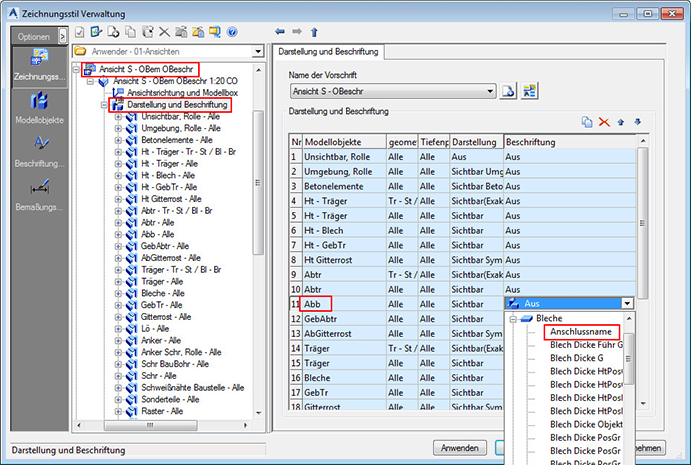Choose Blech Dicke Führ G list entry
Image resolution: width=691 pixels, height=465 pixels.
click(586, 345)
